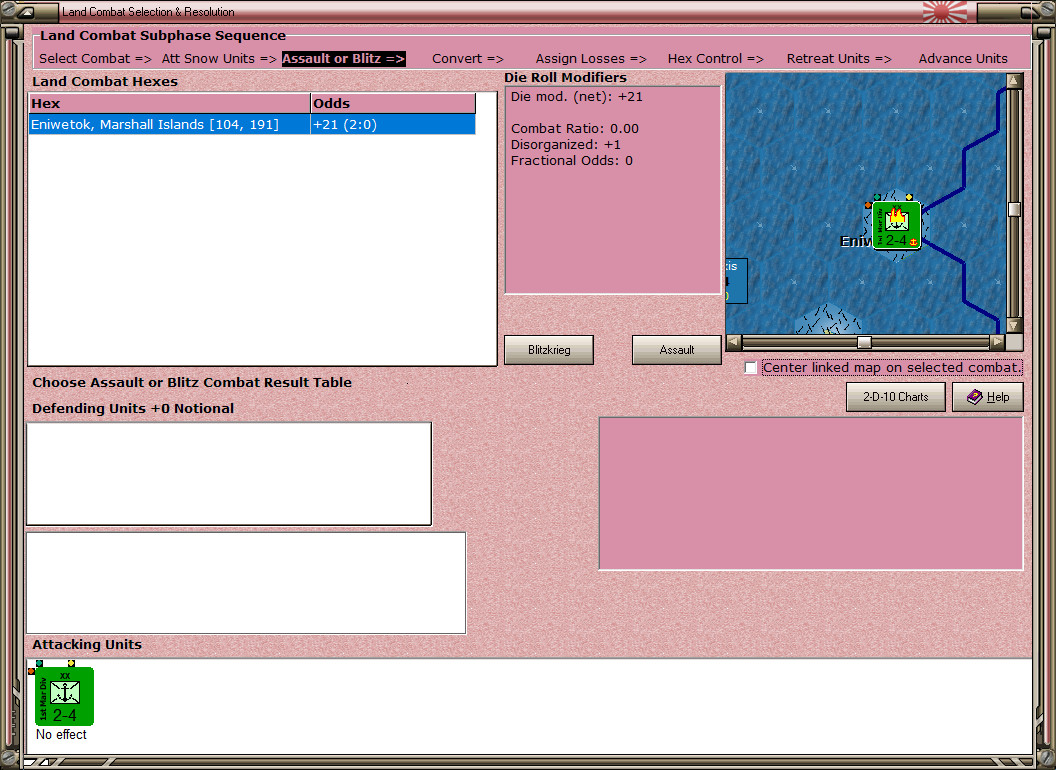The image size is (1056, 770).
Task: Click the Retreat Units subphase label
Action: tap(839, 59)
